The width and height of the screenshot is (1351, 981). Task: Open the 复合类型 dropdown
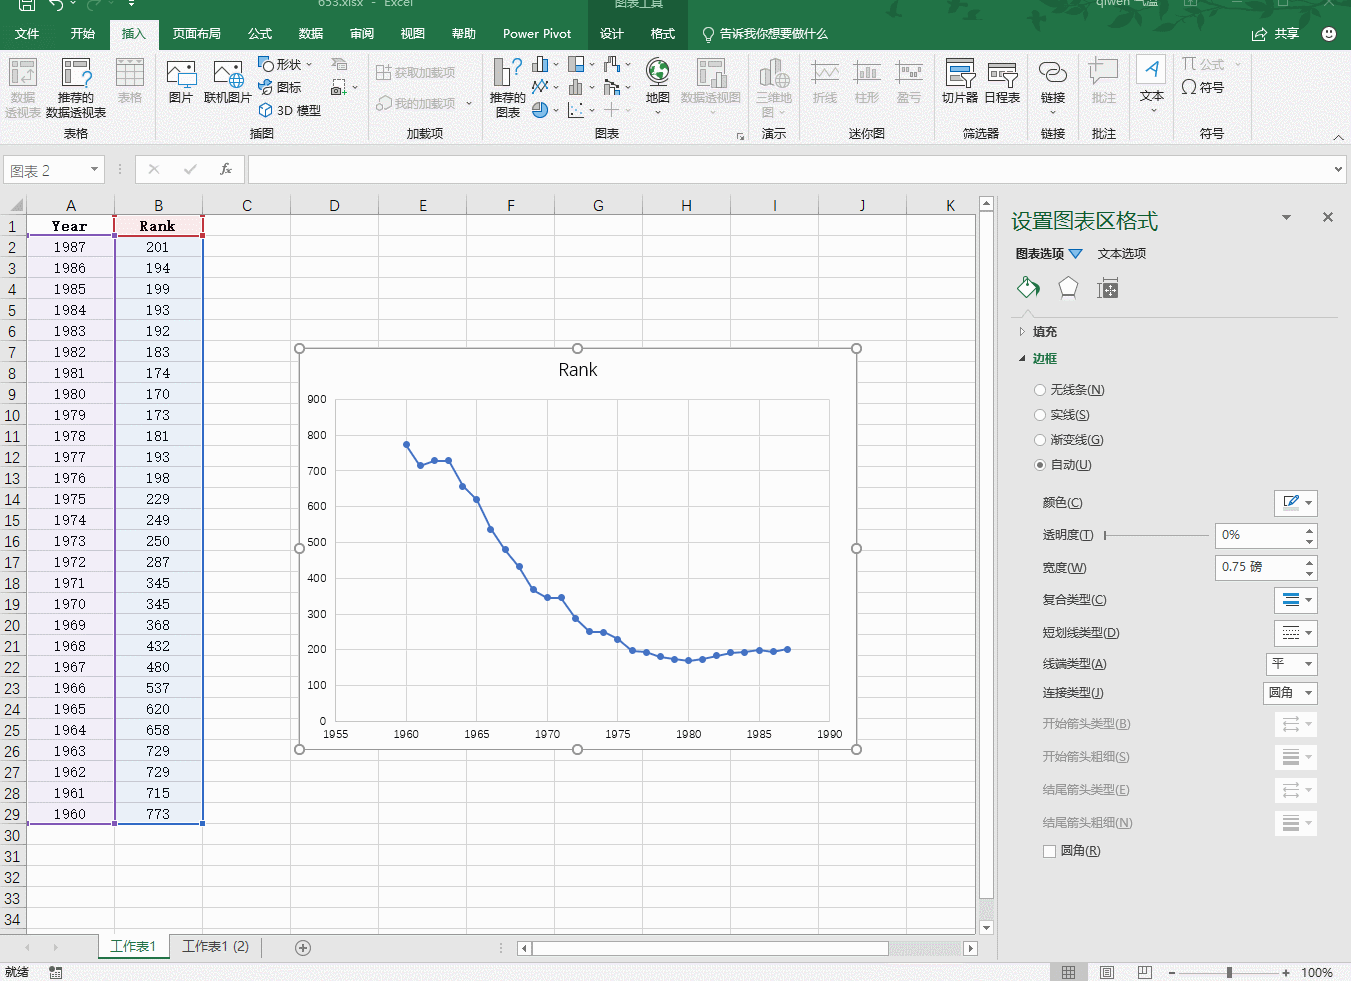[1296, 600]
